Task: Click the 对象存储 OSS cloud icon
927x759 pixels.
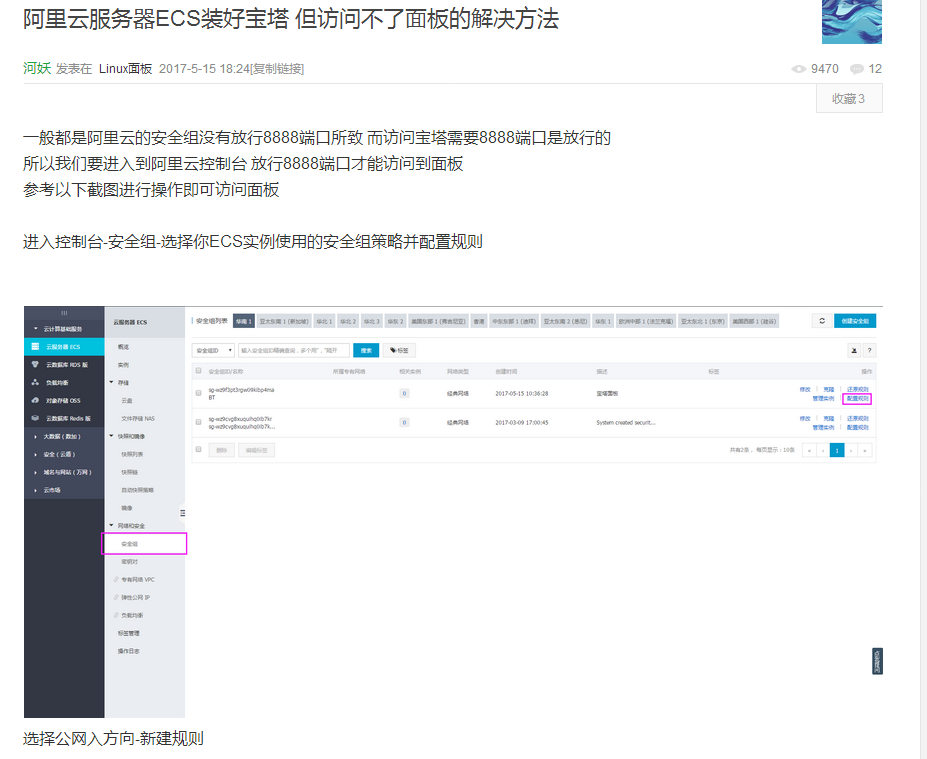Action: click(35, 400)
